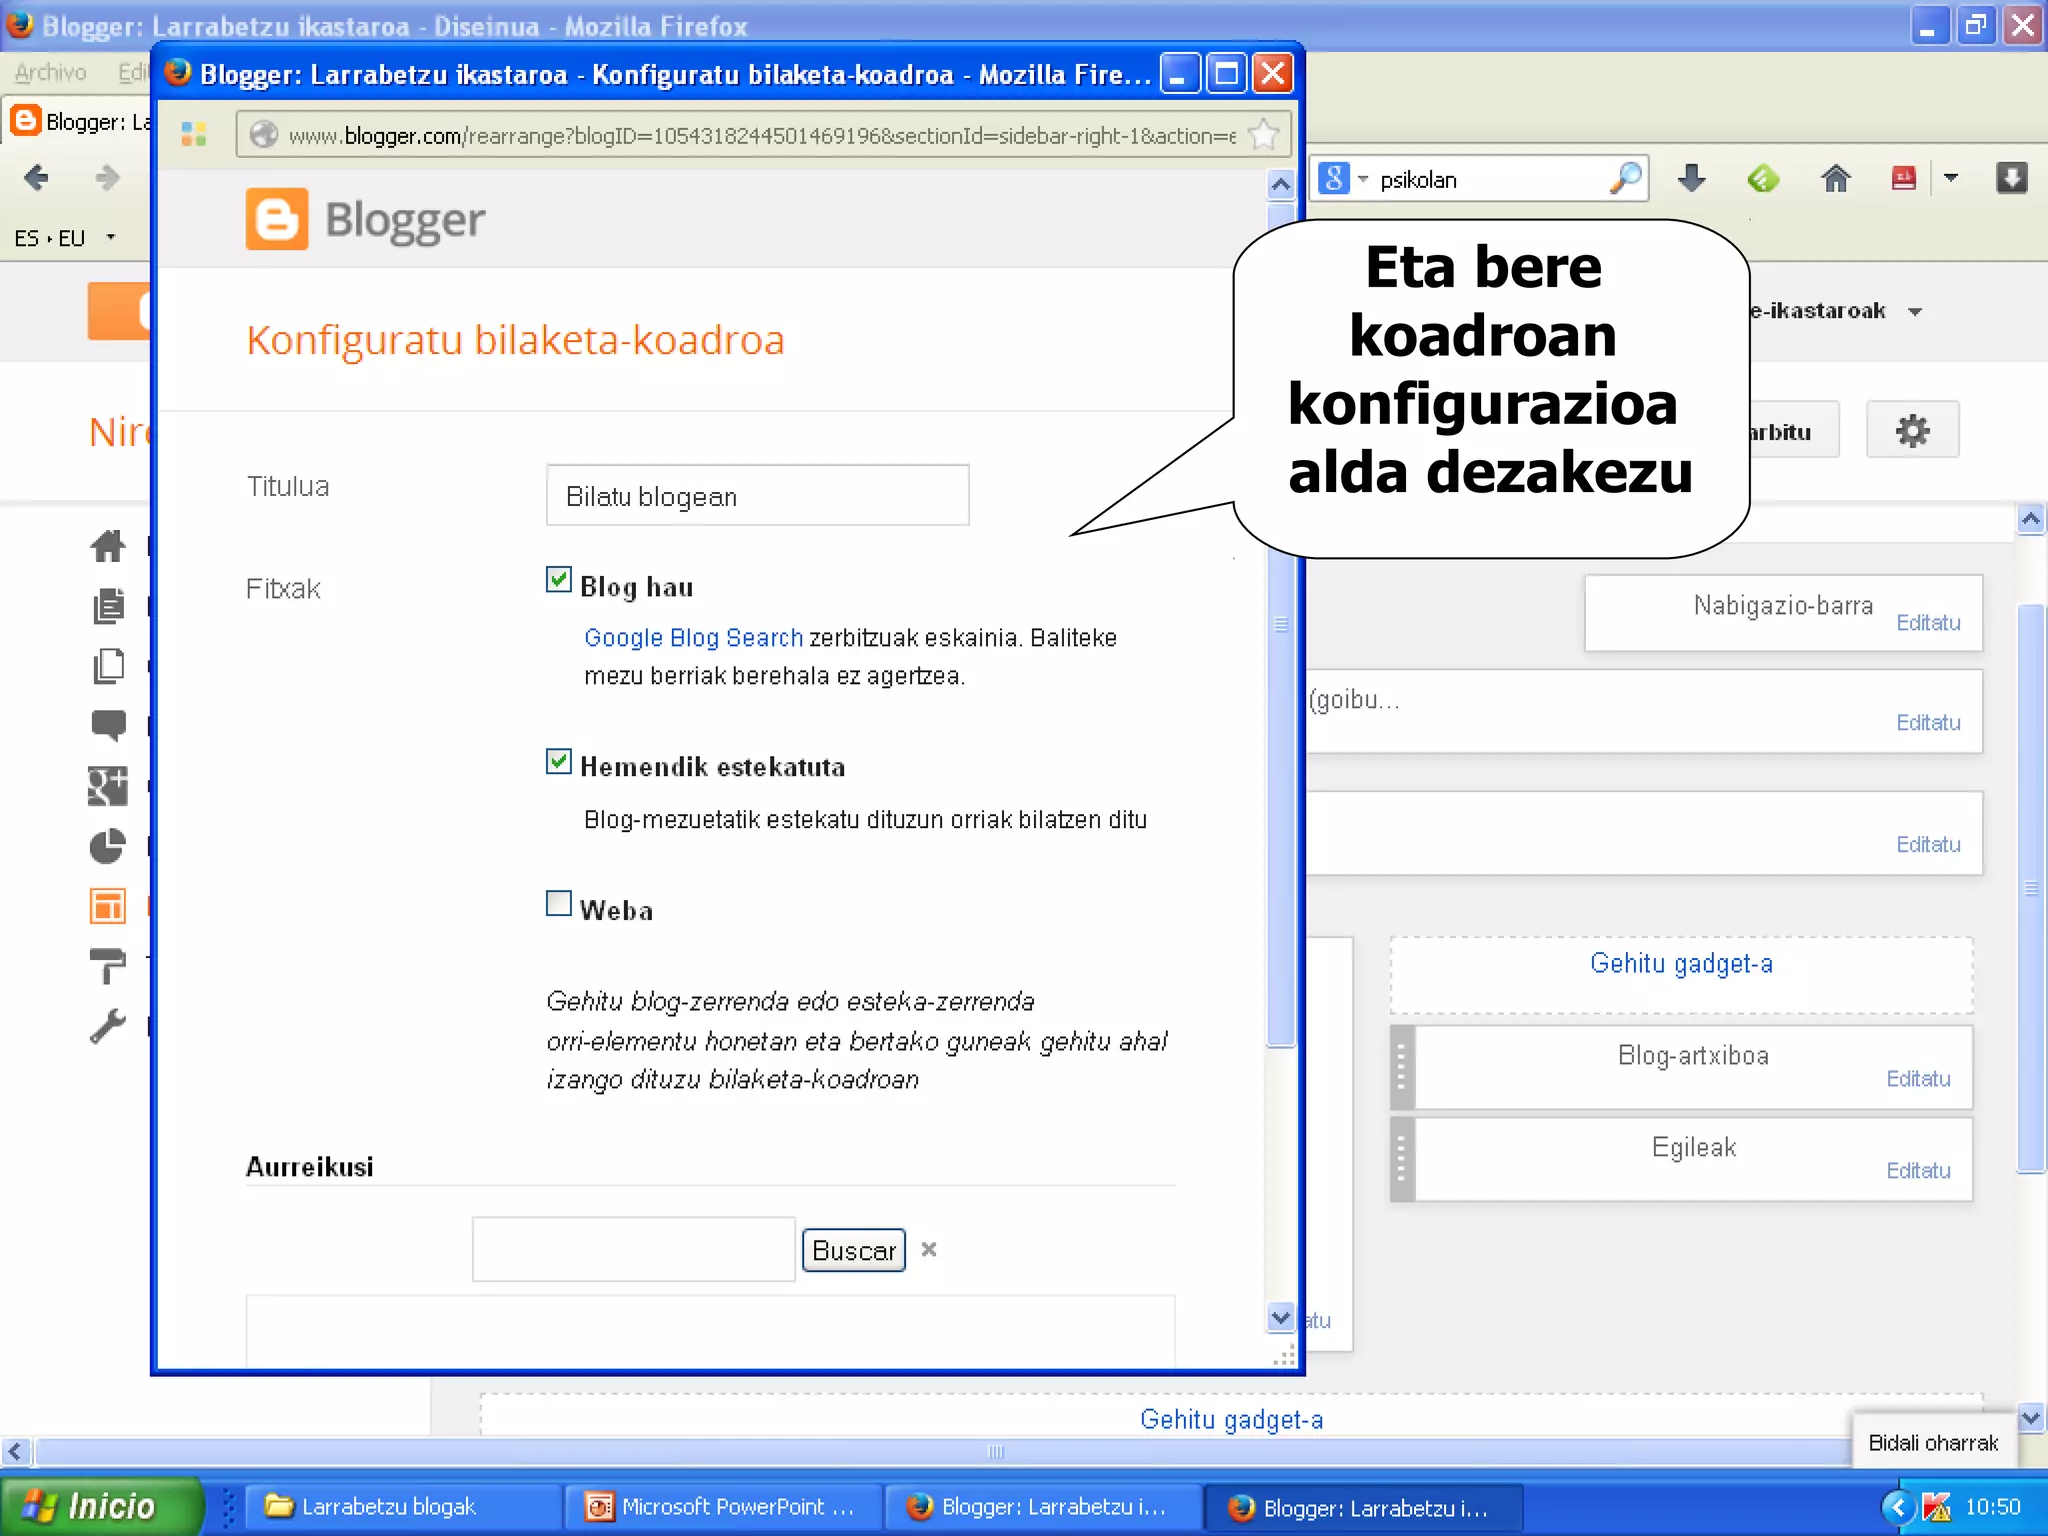This screenshot has height=1536, width=2048.
Task: Open the stats pie chart icon
Action: [108, 846]
